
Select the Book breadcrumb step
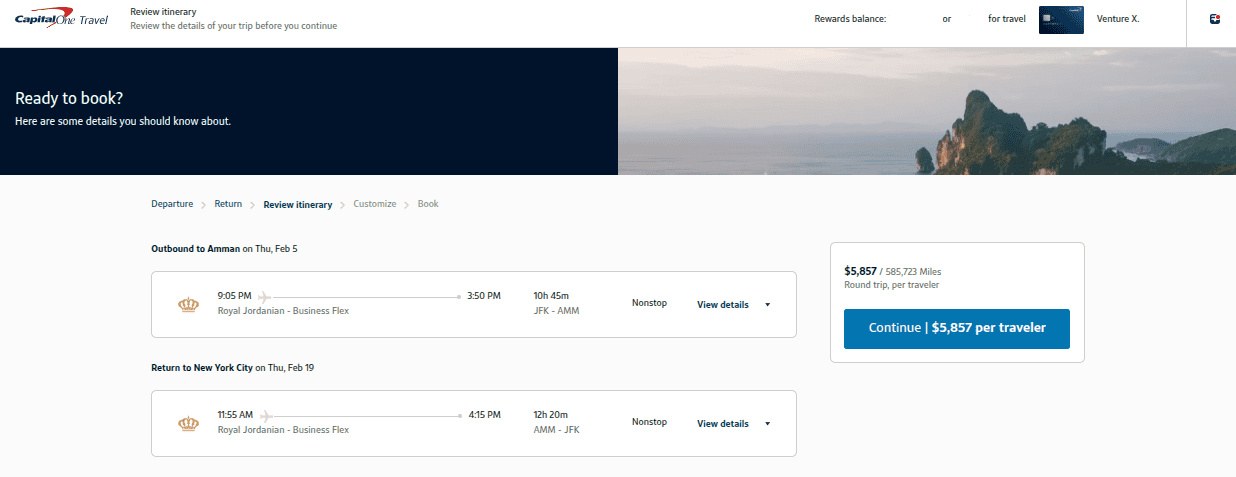click(428, 204)
